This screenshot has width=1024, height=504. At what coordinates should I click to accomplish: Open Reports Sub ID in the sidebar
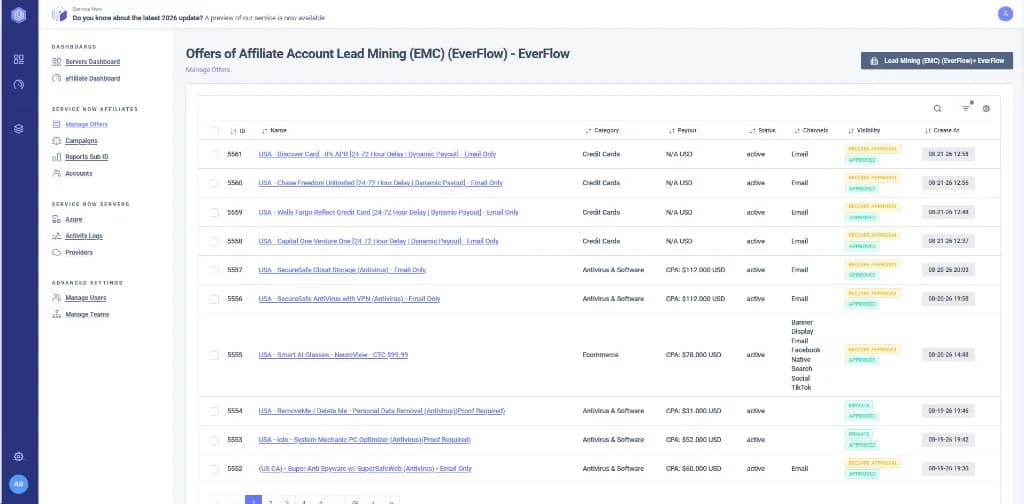(x=86, y=157)
